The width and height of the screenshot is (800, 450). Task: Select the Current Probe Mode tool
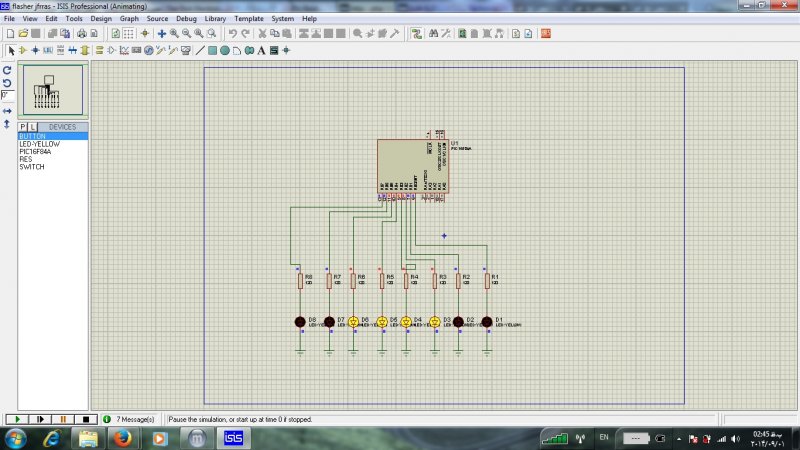173,51
